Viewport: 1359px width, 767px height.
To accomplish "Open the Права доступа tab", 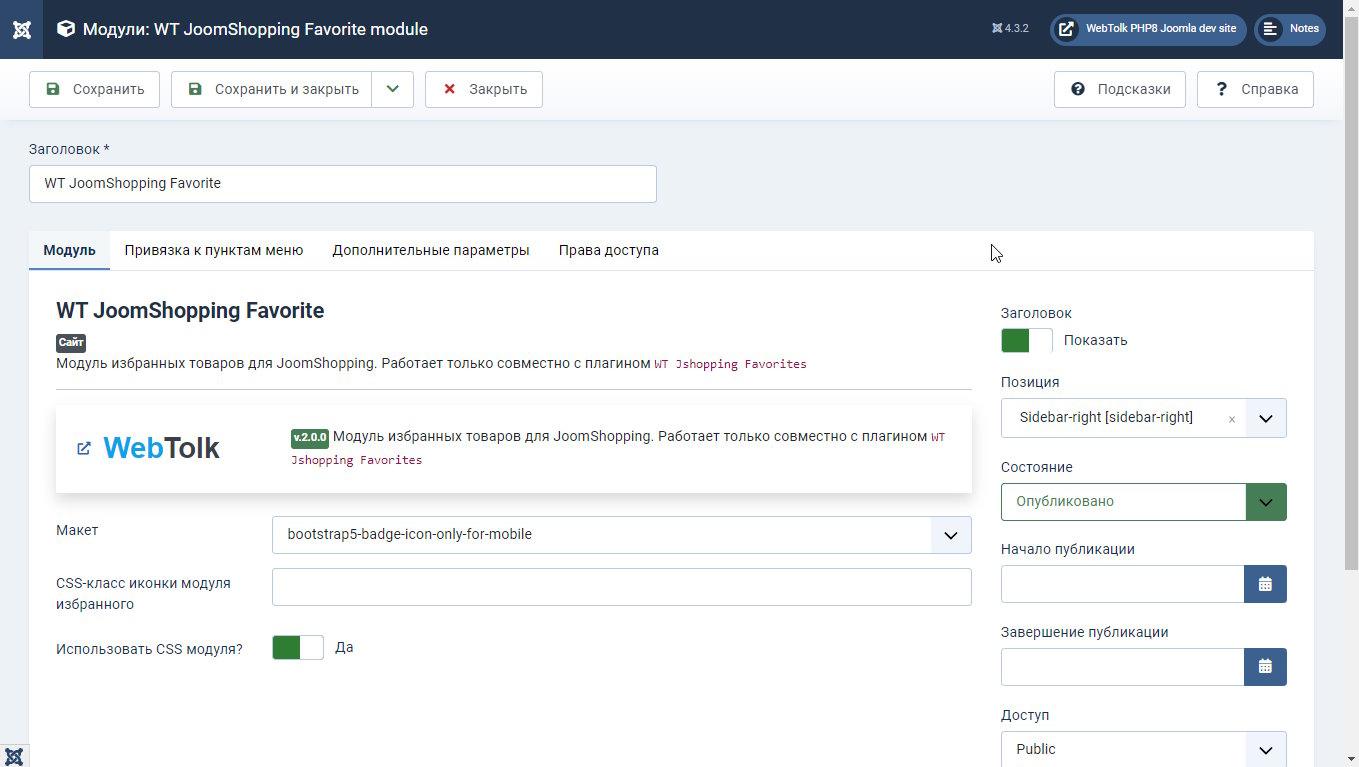I will [x=608, y=250].
